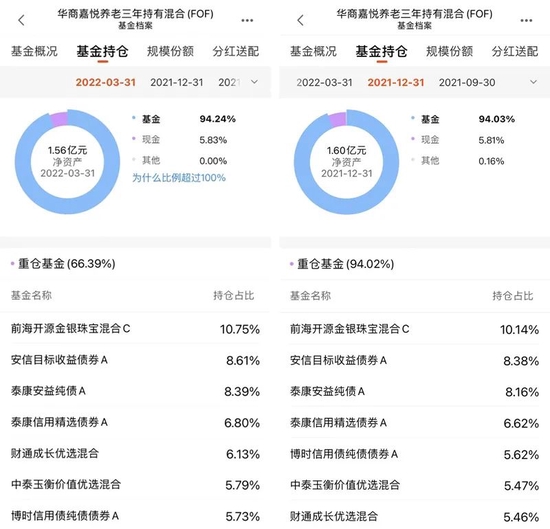Switch to 规模份额 tab in left panel
Screen dimensions: 550x529
[170, 51]
